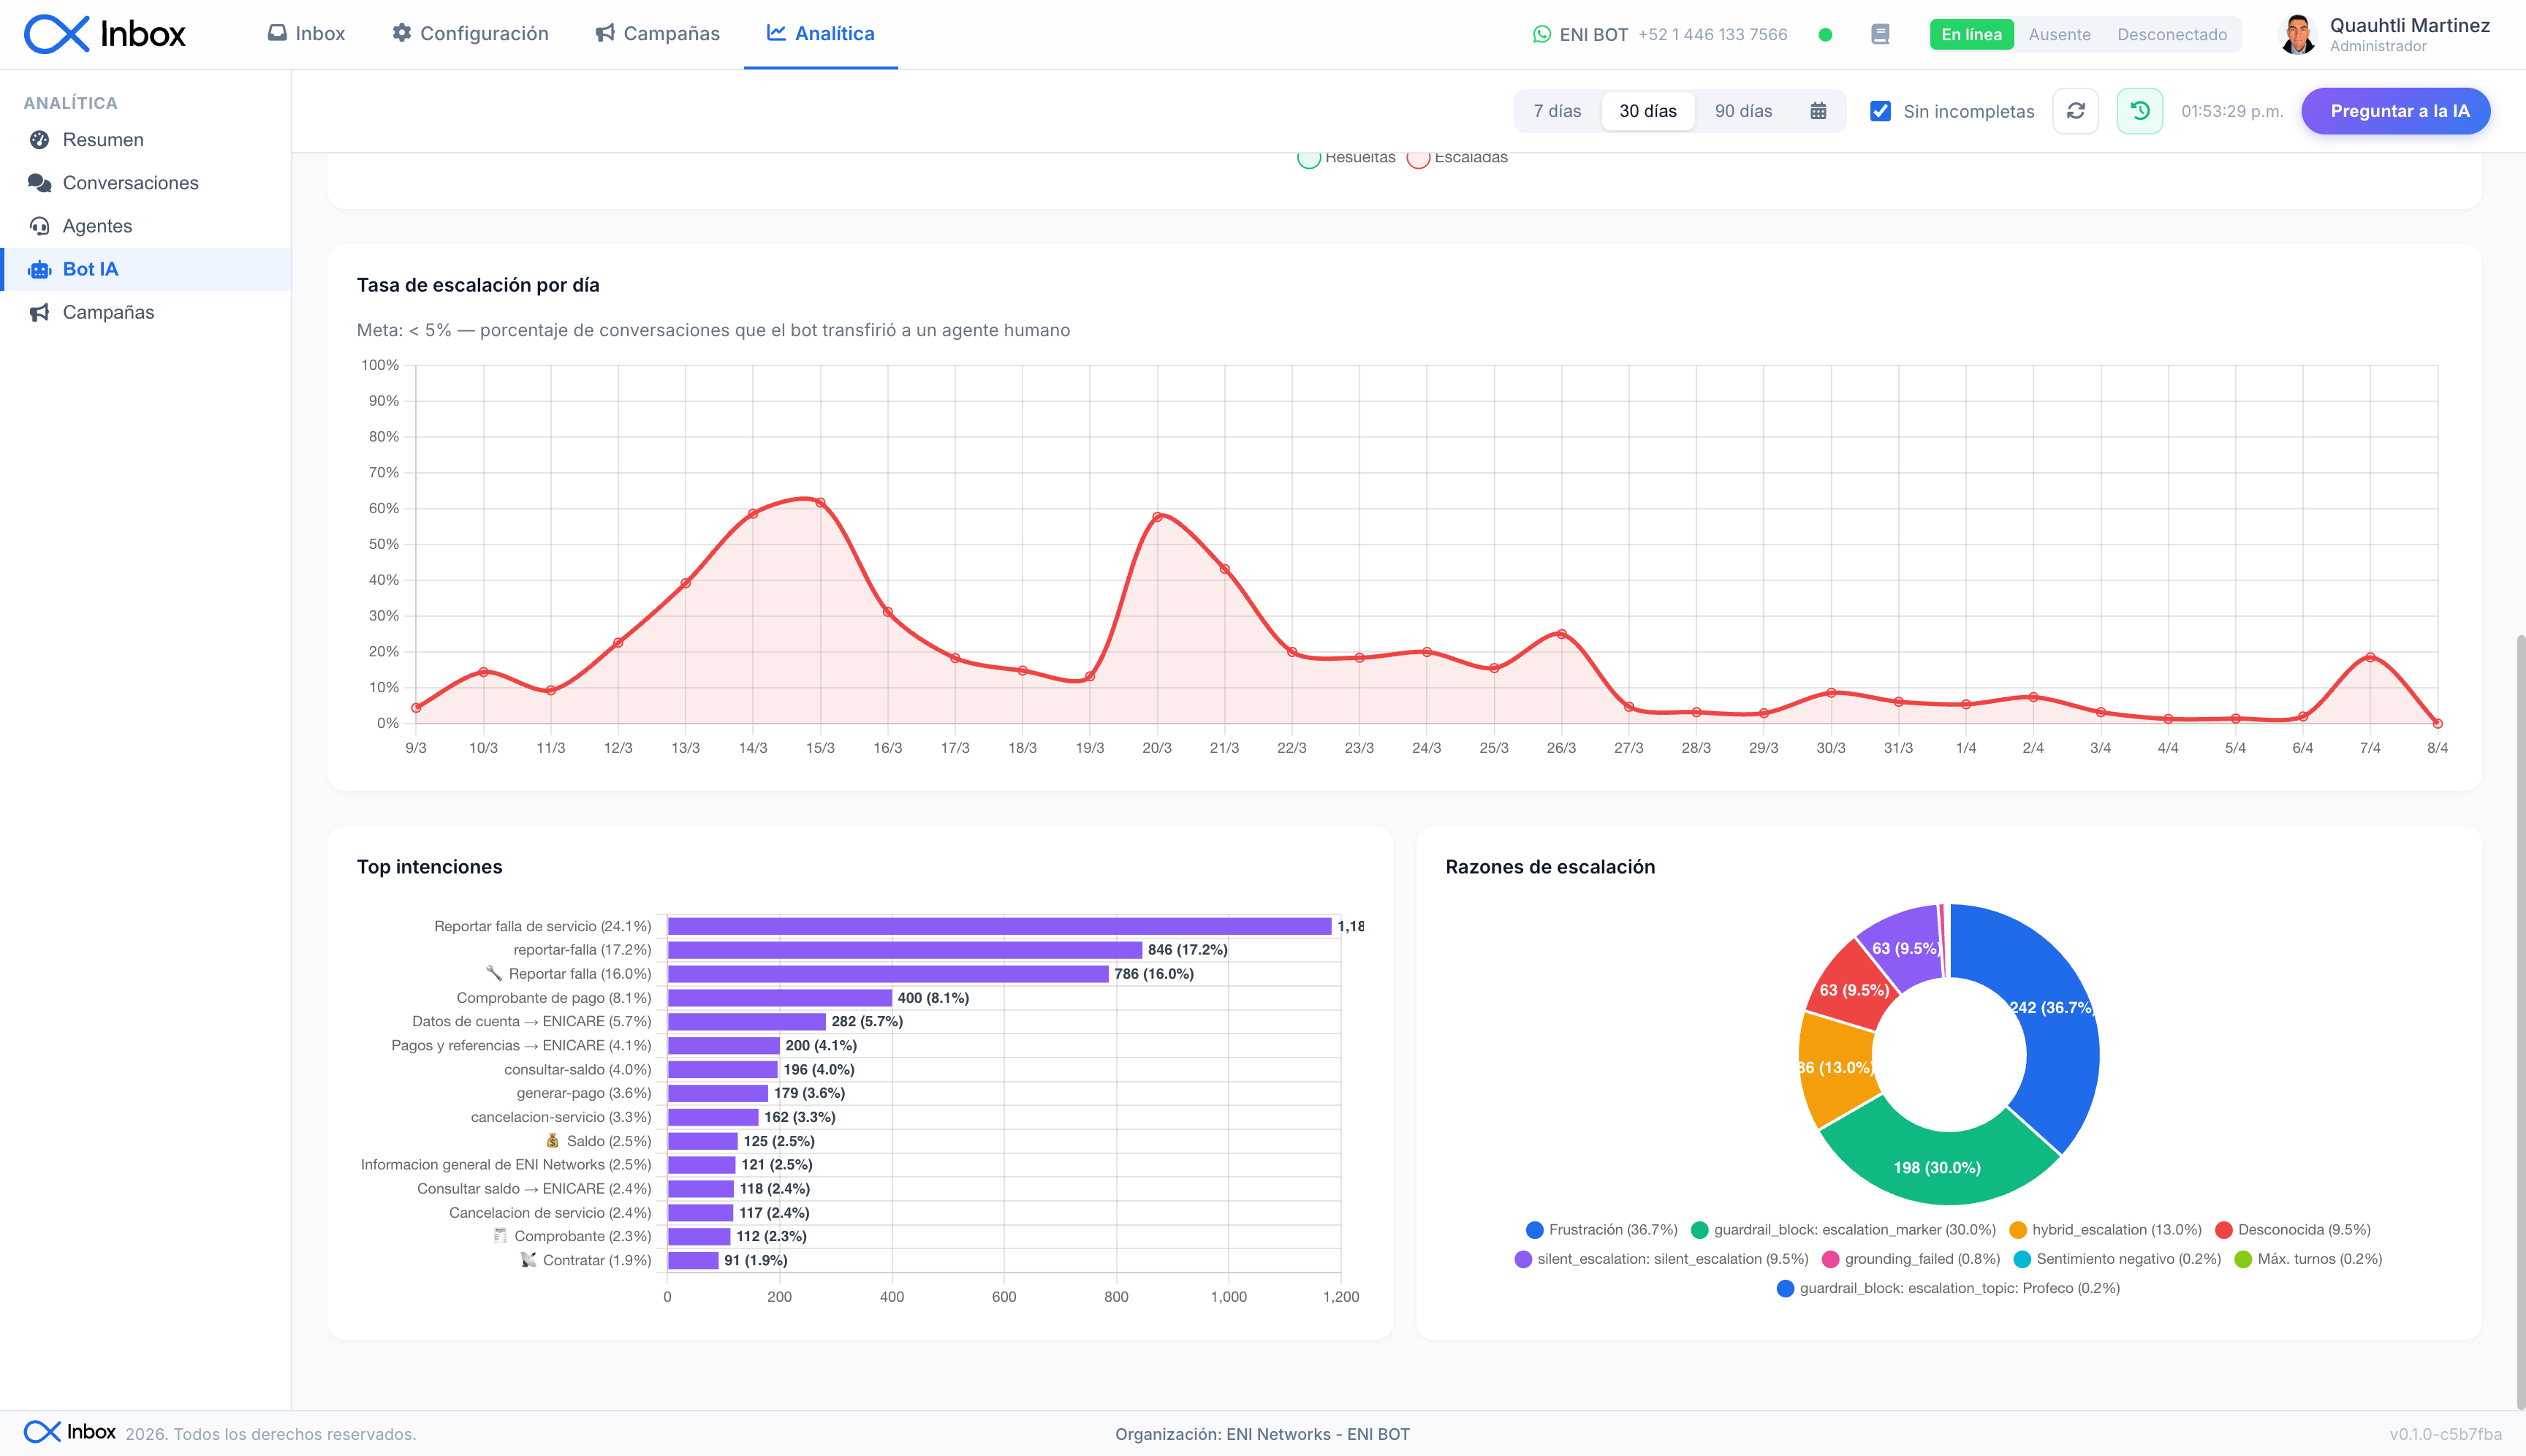Switch to the Configuración tab

[470, 34]
